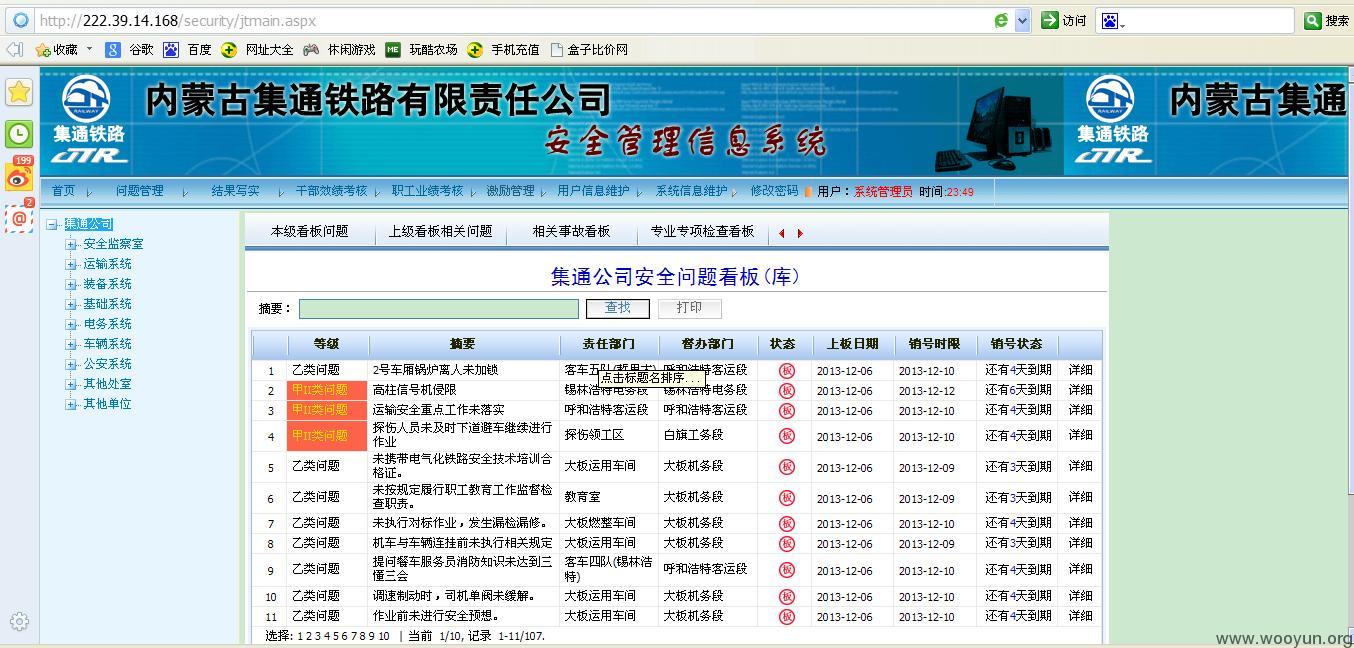Open the mail @ sidebar icon

coord(19,218)
